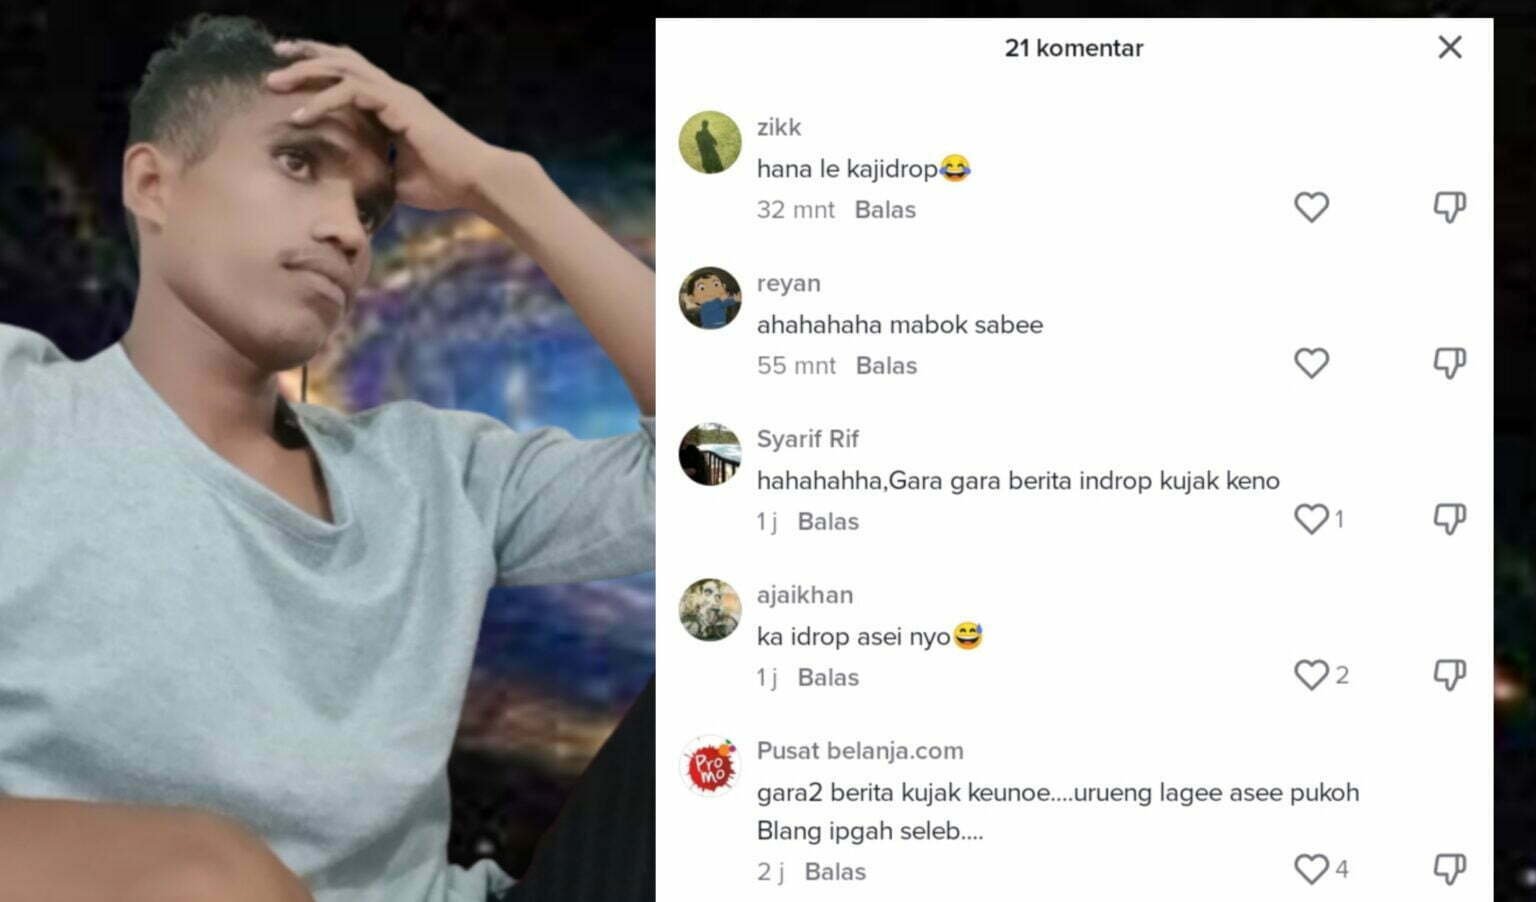The height and width of the screenshot is (902, 1536).
Task: Like Syarif Rif's comment
Action: pos(1311,519)
